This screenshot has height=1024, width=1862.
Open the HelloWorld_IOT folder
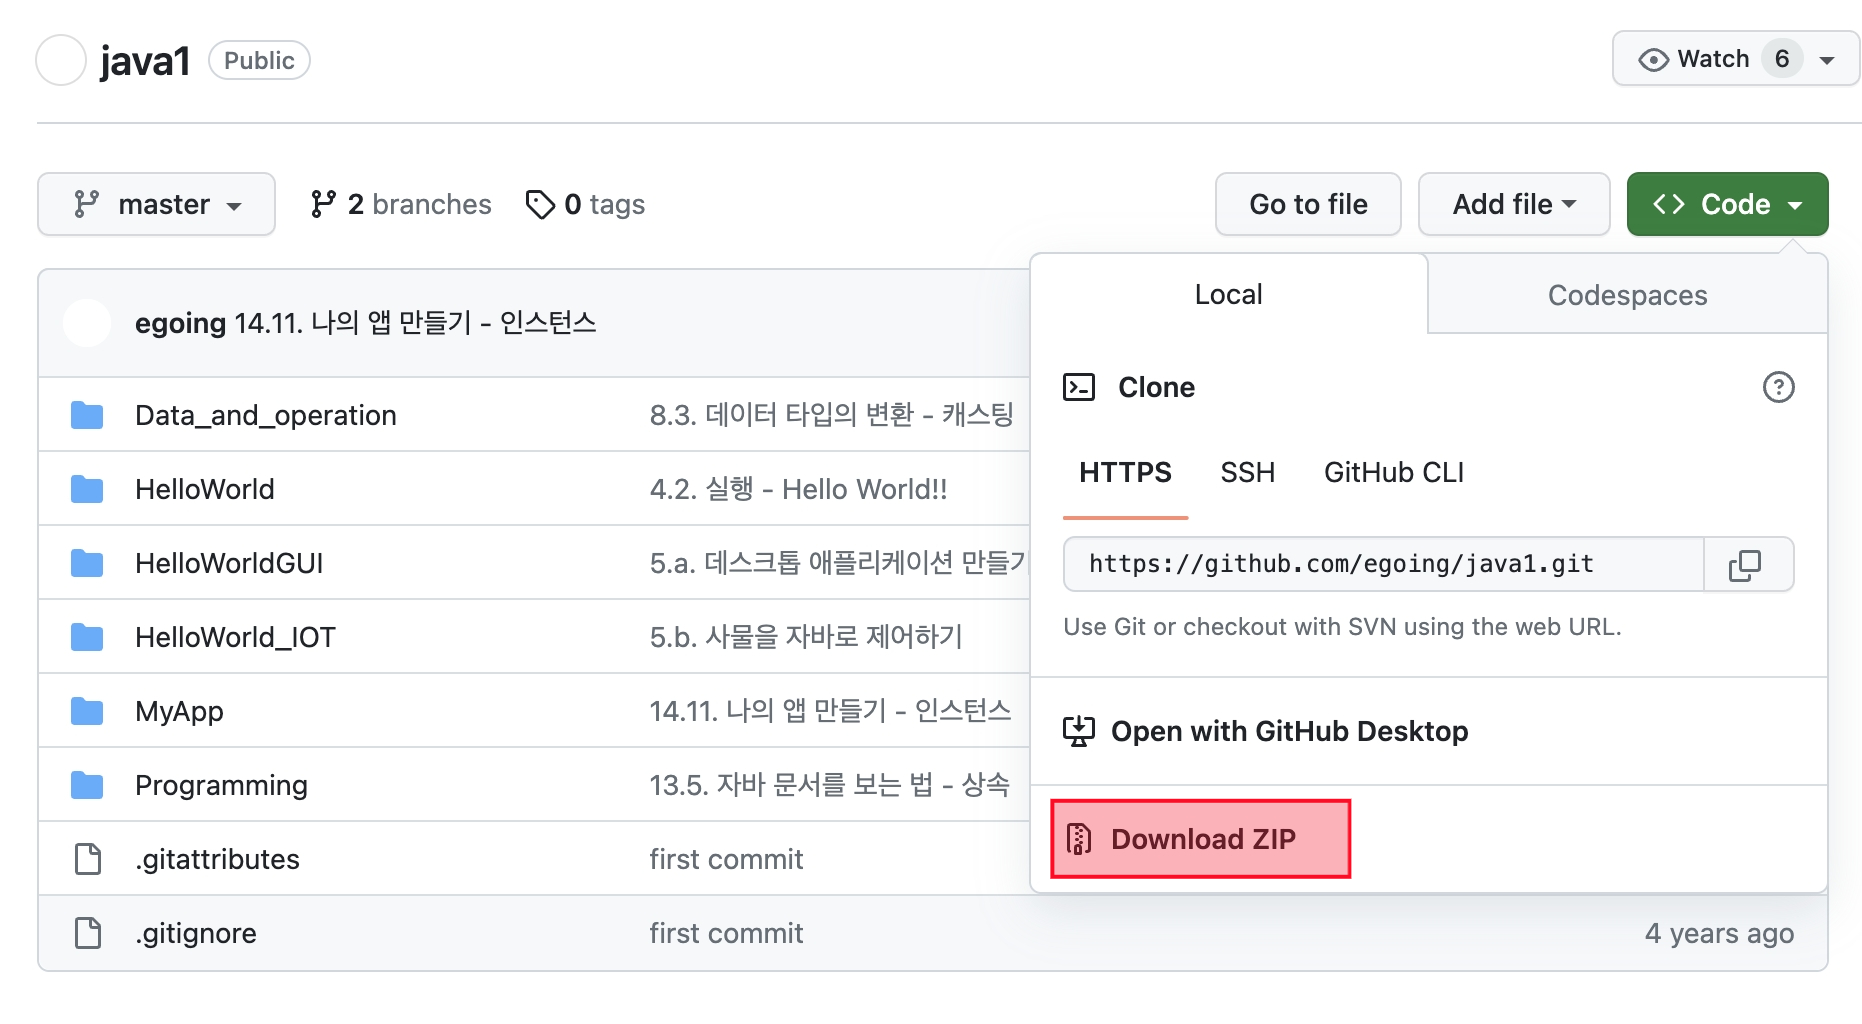(235, 637)
